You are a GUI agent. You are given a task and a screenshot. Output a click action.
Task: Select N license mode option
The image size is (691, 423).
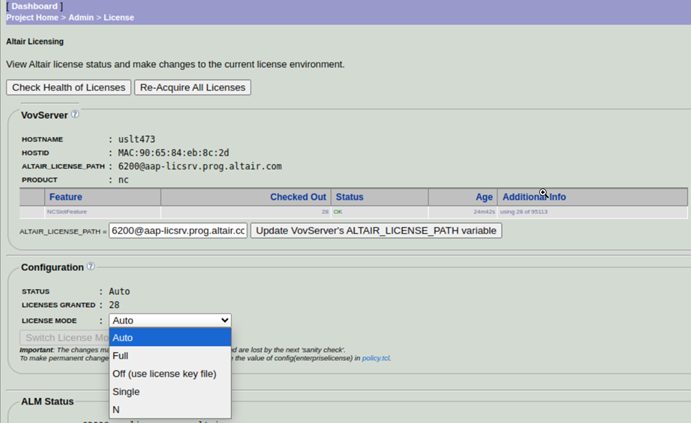coord(170,410)
